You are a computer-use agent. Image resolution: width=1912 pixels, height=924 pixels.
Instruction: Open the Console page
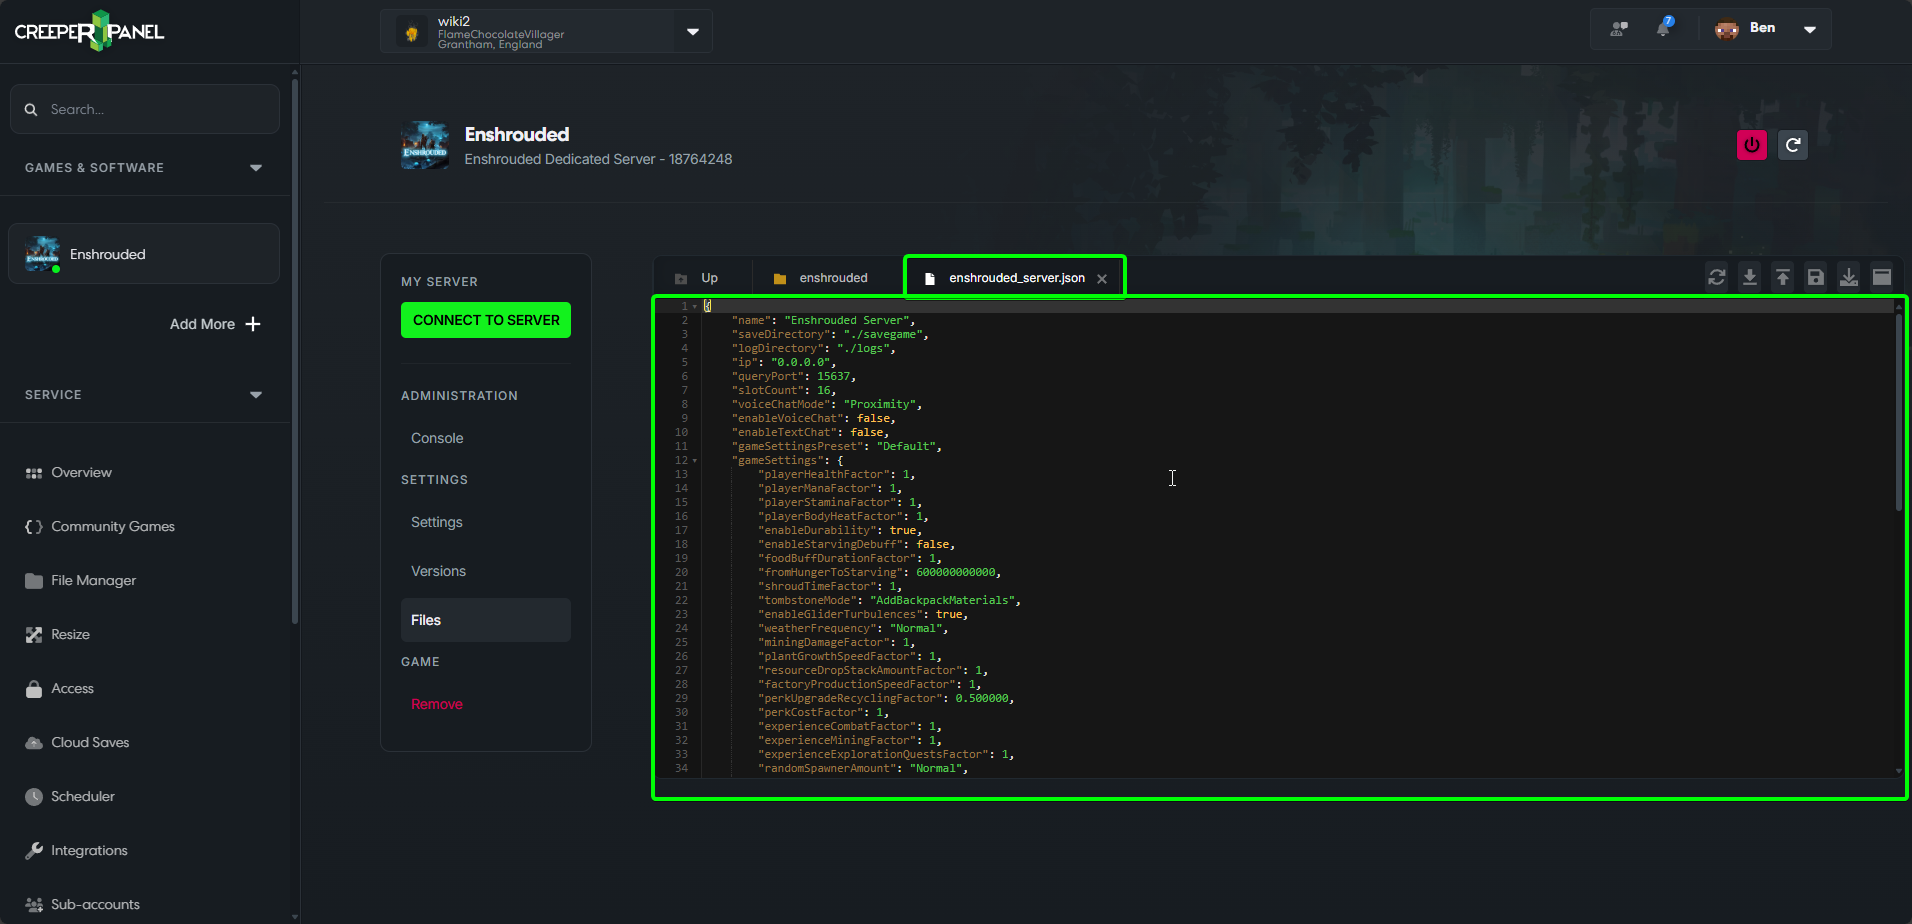[x=437, y=438]
